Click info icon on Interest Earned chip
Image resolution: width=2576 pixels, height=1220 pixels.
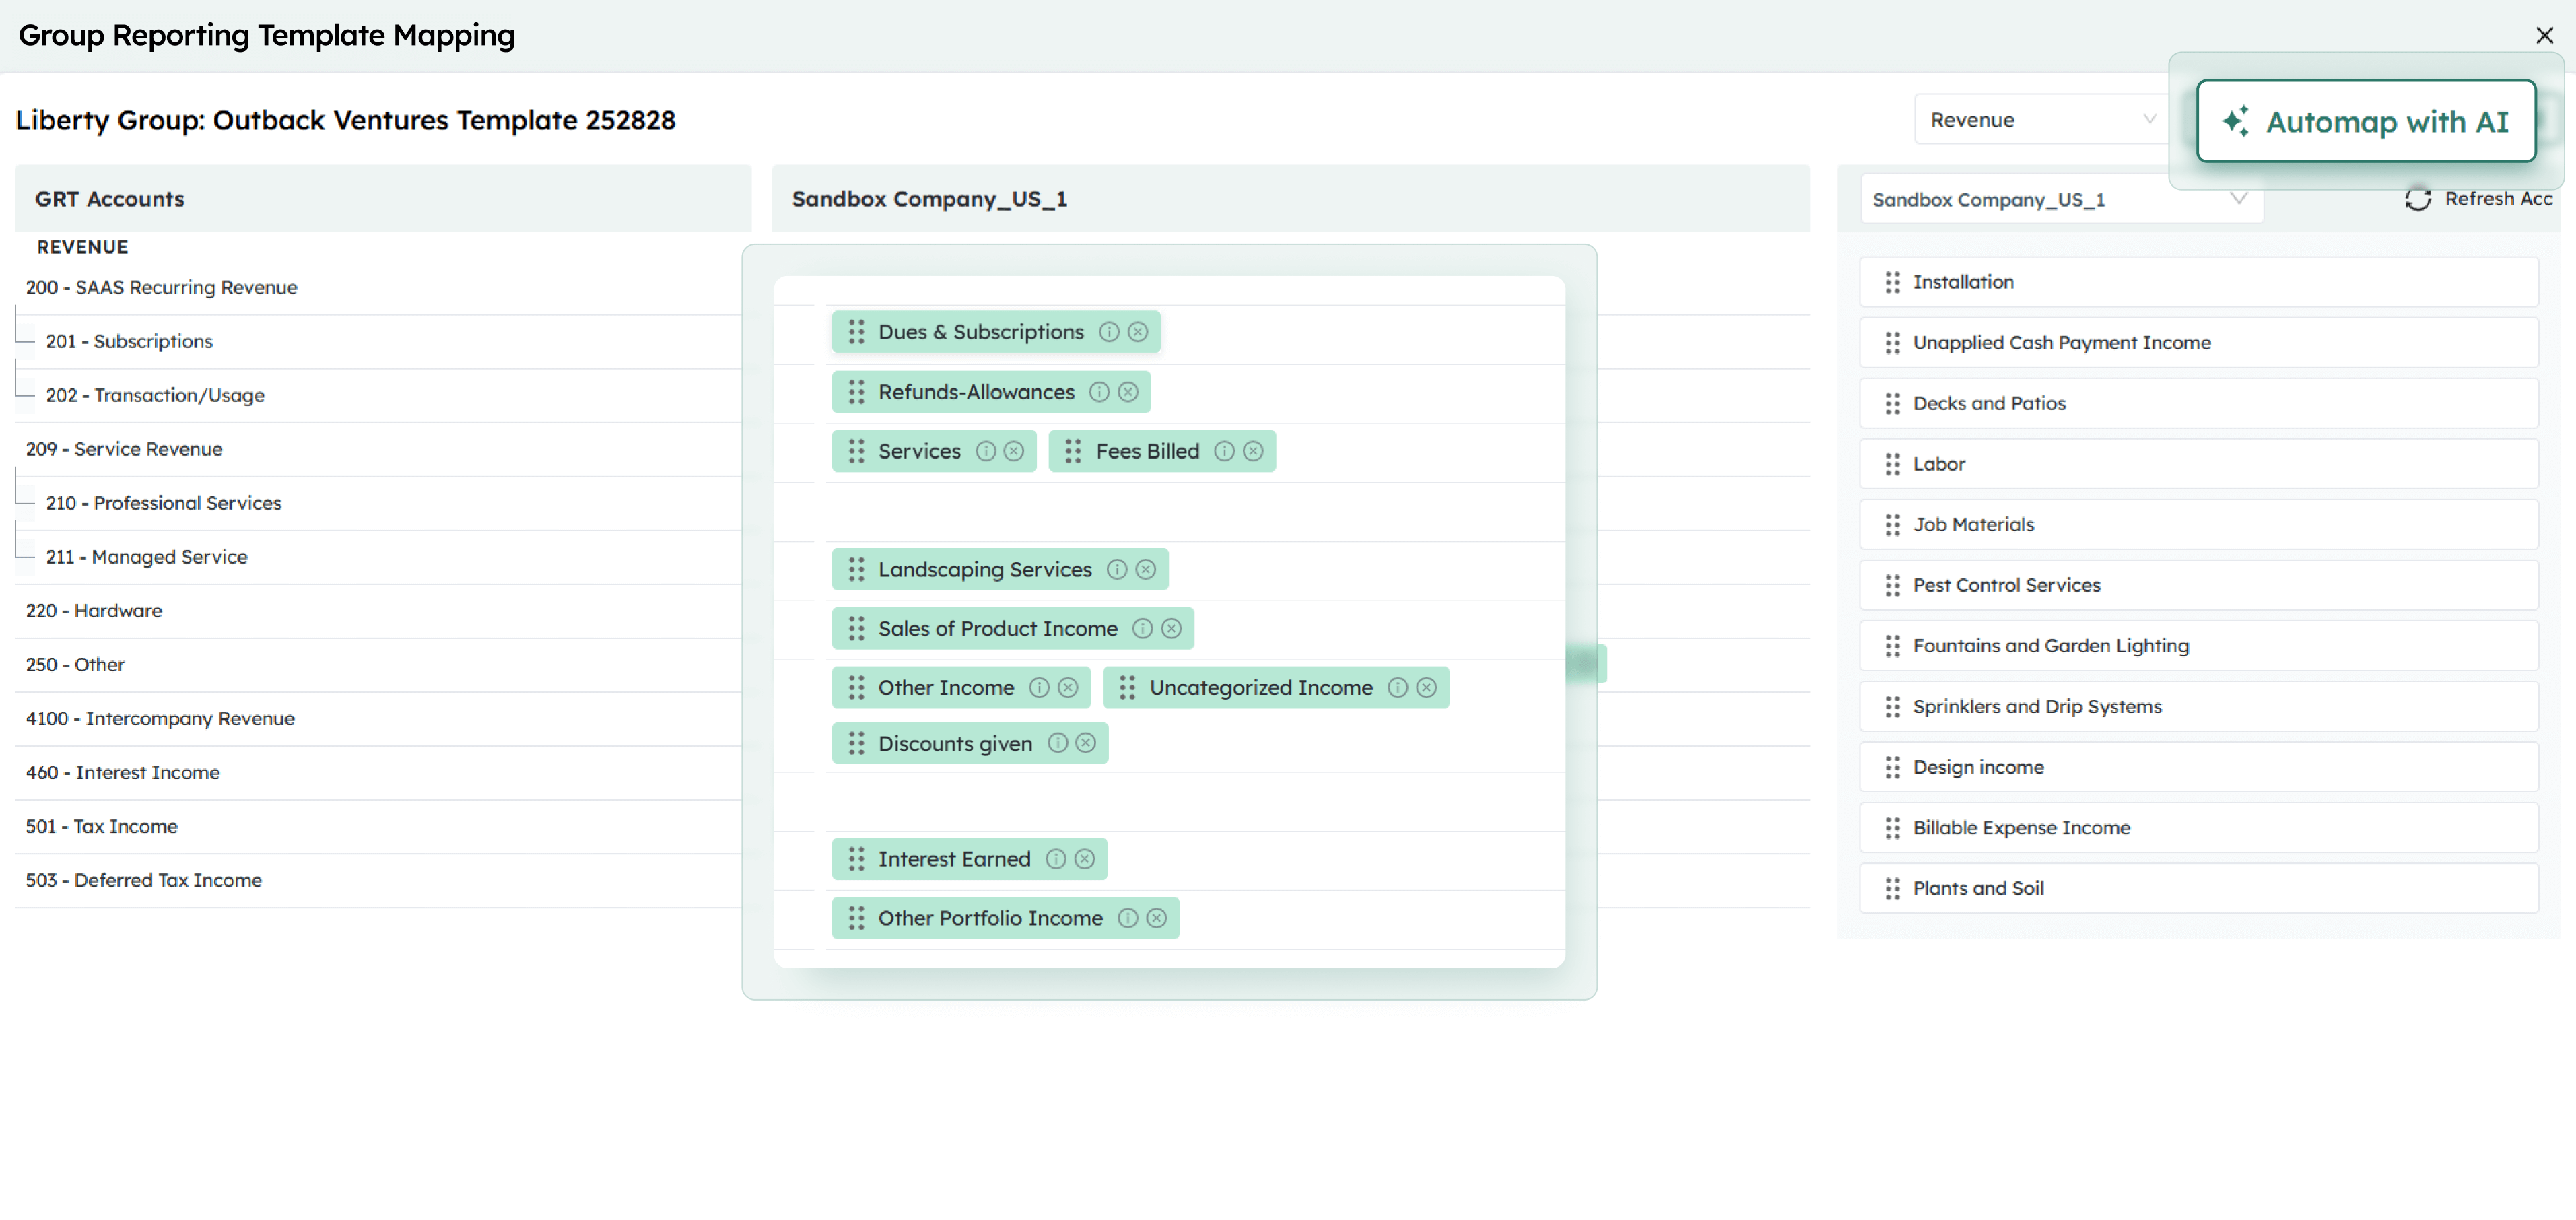tap(1056, 859)
